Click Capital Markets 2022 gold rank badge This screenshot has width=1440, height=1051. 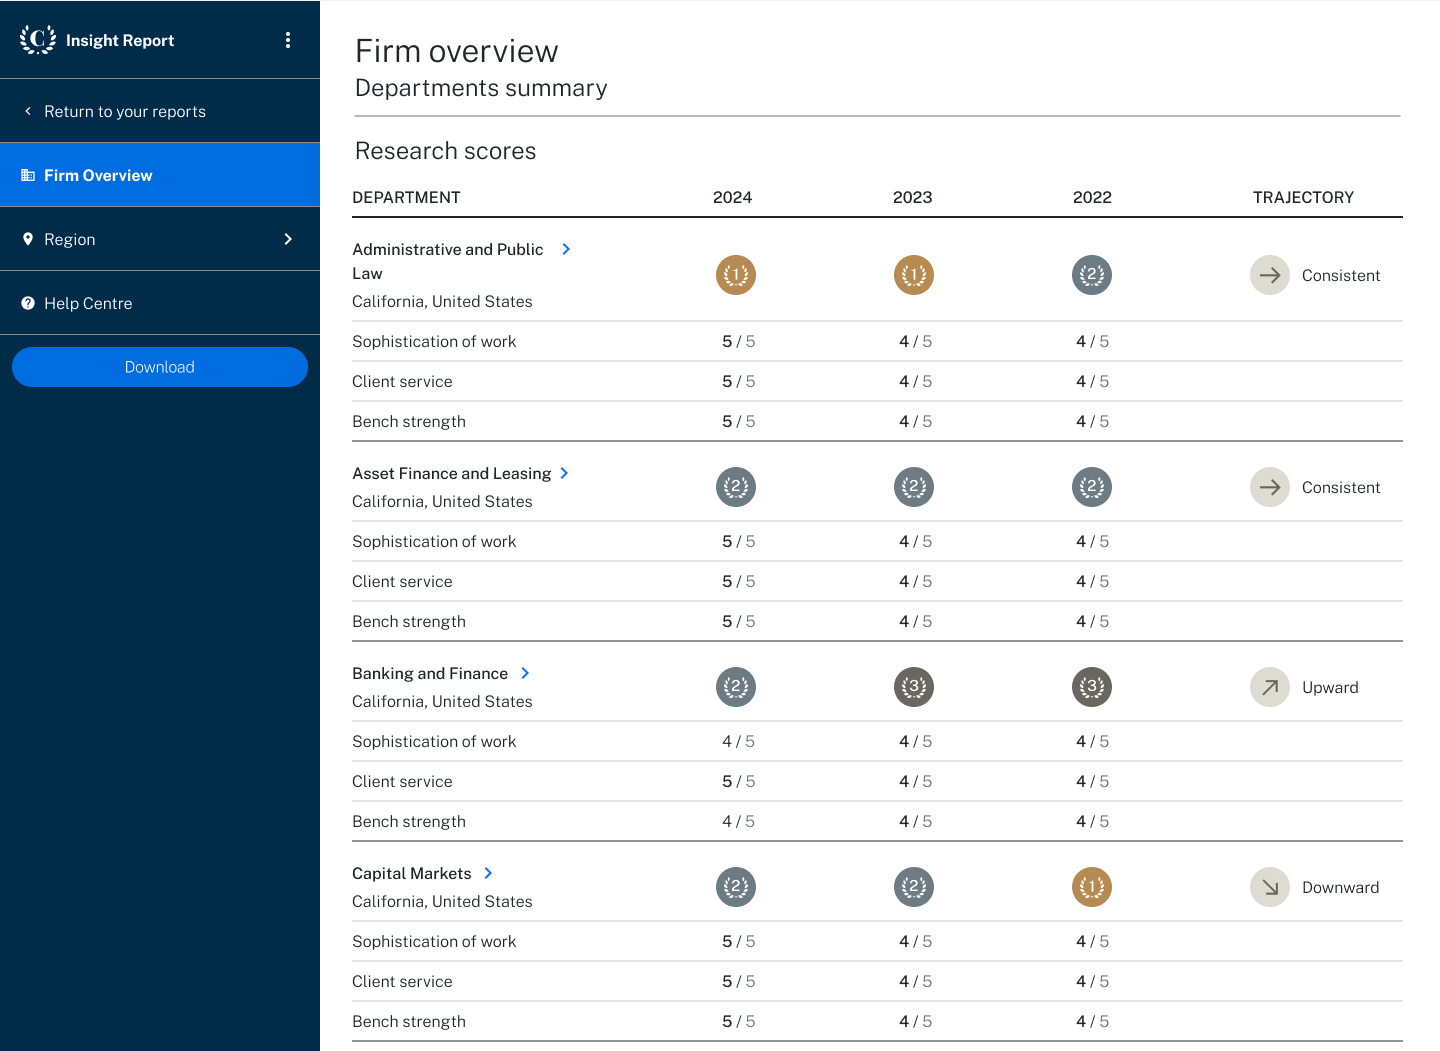(1091, 887)
